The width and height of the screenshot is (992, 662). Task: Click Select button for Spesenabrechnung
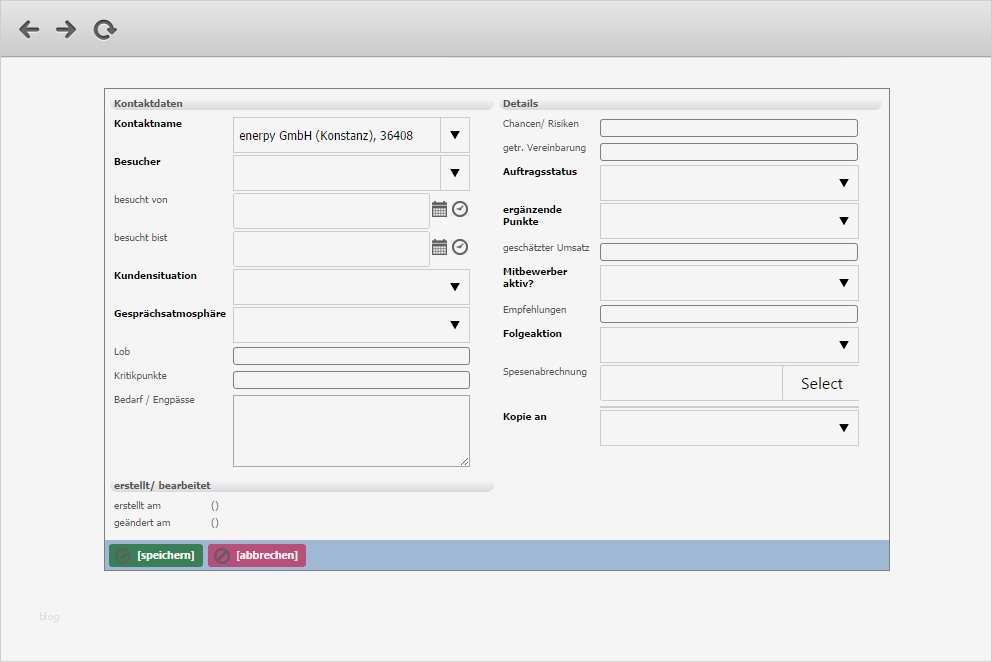(821, 383)
